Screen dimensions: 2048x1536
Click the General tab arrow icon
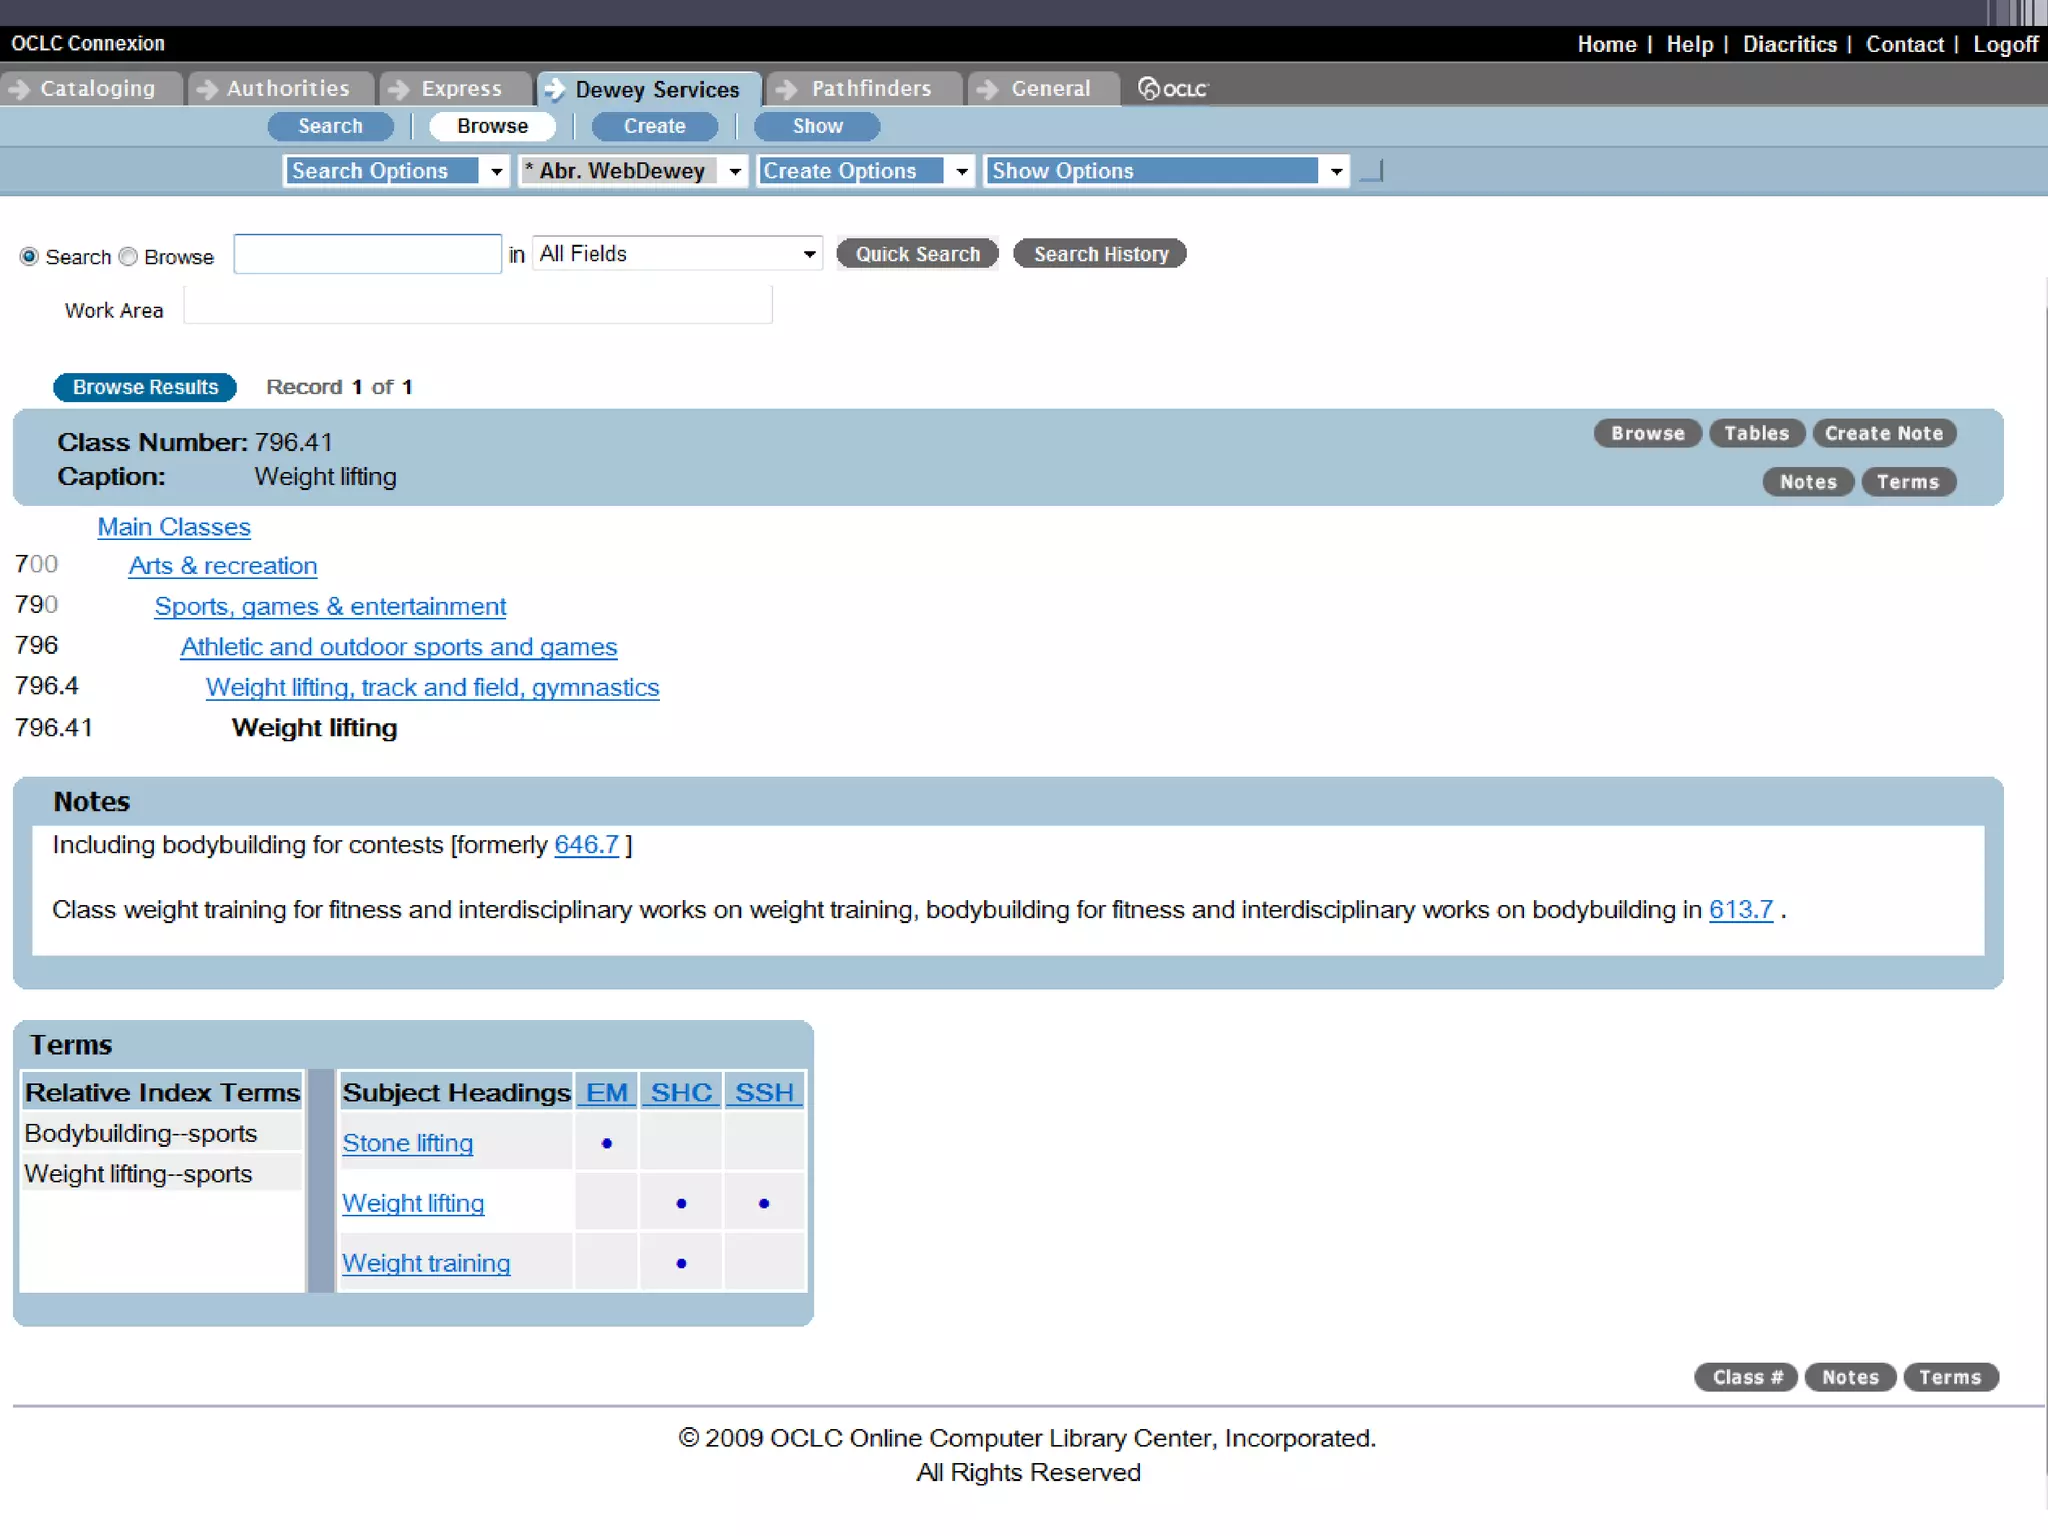(987, 89)
